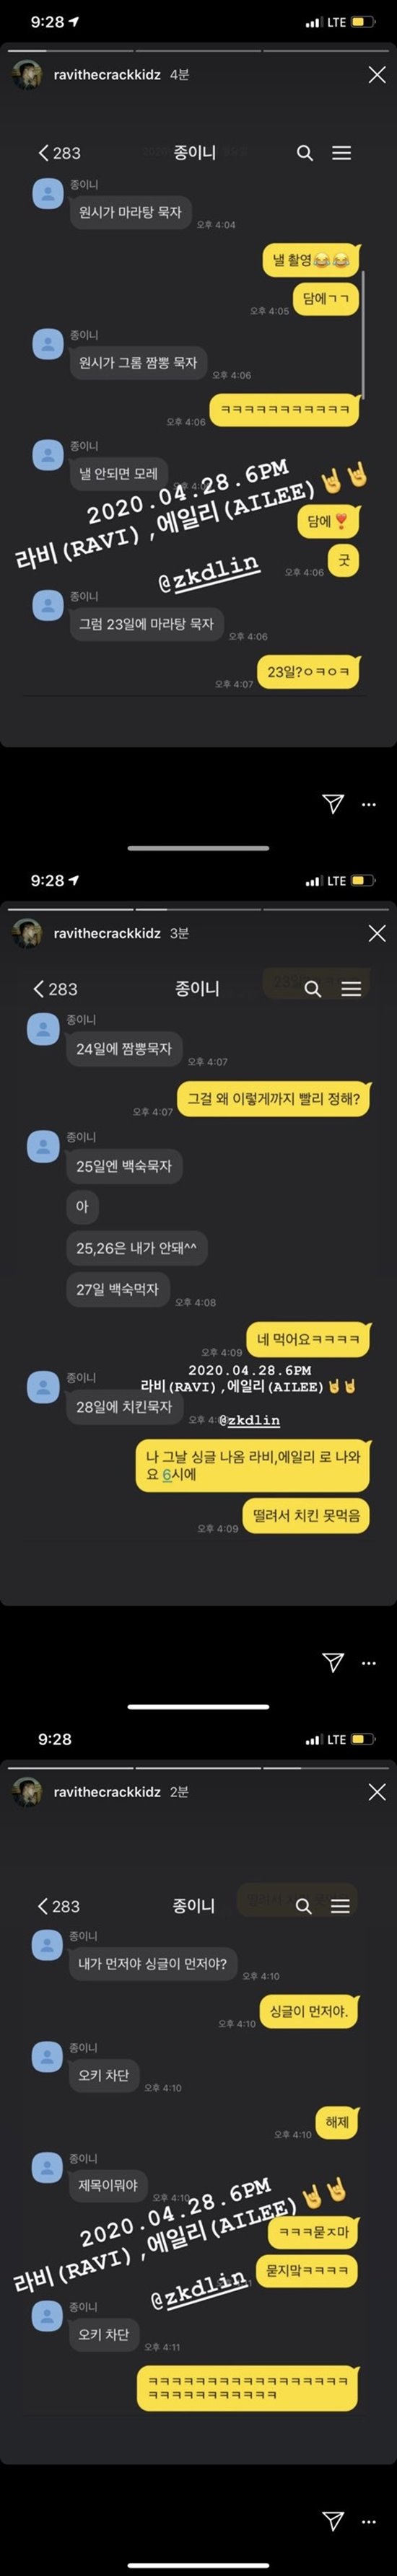Select the "그걸 왜 이렇게까지 빨리 정해?" bubble

(x=274, y=1098)
